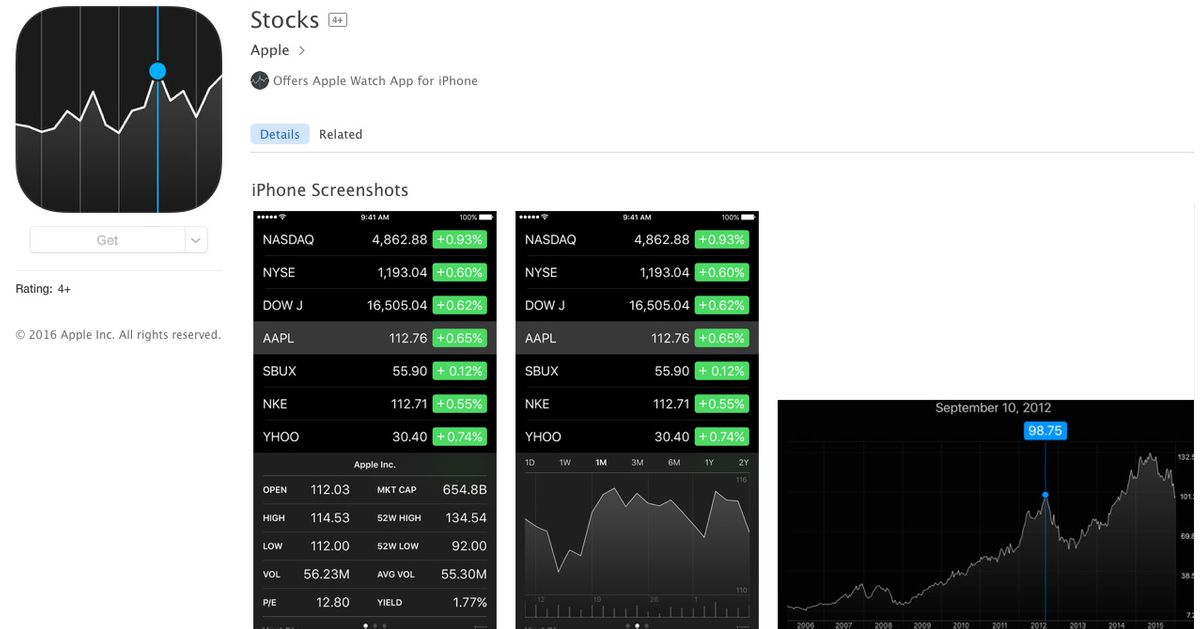1200x629 pixels.
Task: Select the Details tab
Action: pyautogui.click(x=280, y=134)
